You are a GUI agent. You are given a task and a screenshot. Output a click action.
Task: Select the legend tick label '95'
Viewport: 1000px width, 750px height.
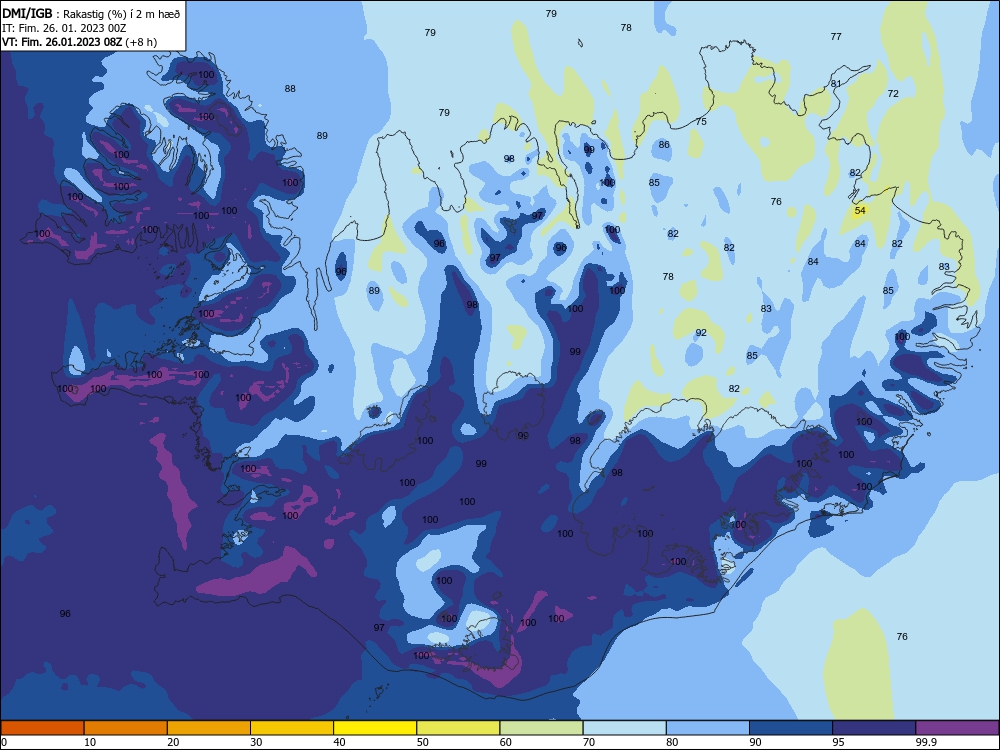click(839, 742)
